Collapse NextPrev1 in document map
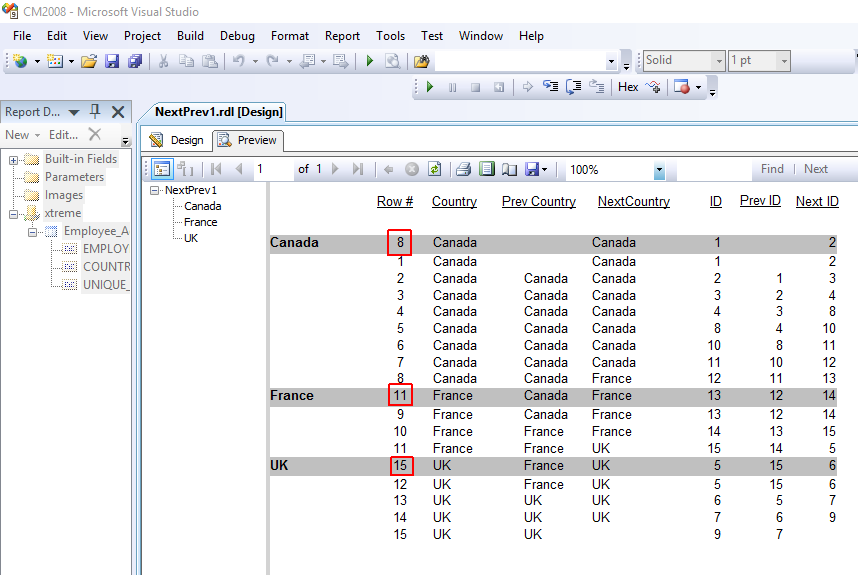Screen dimensions: 858x575 tap(155, 190)
